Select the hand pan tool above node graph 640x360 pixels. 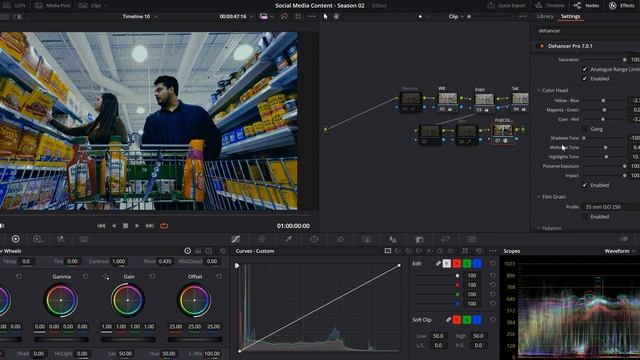point(336,16)
